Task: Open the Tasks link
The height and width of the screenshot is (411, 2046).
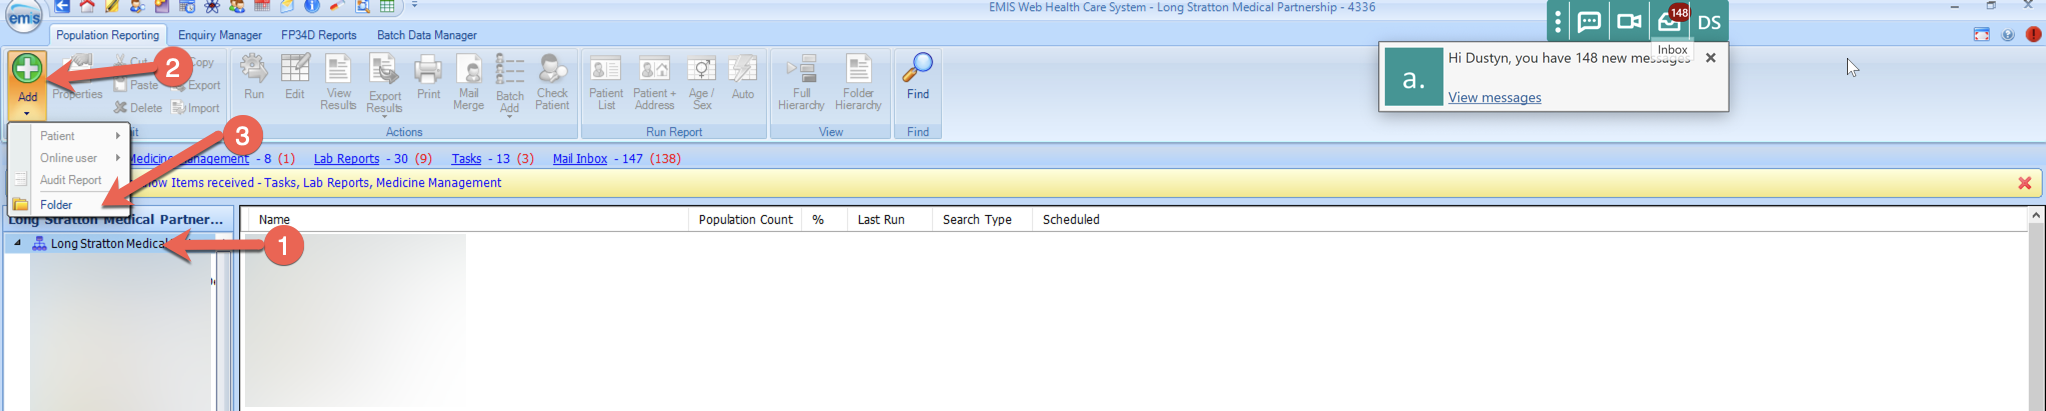Action: (466, 159)
